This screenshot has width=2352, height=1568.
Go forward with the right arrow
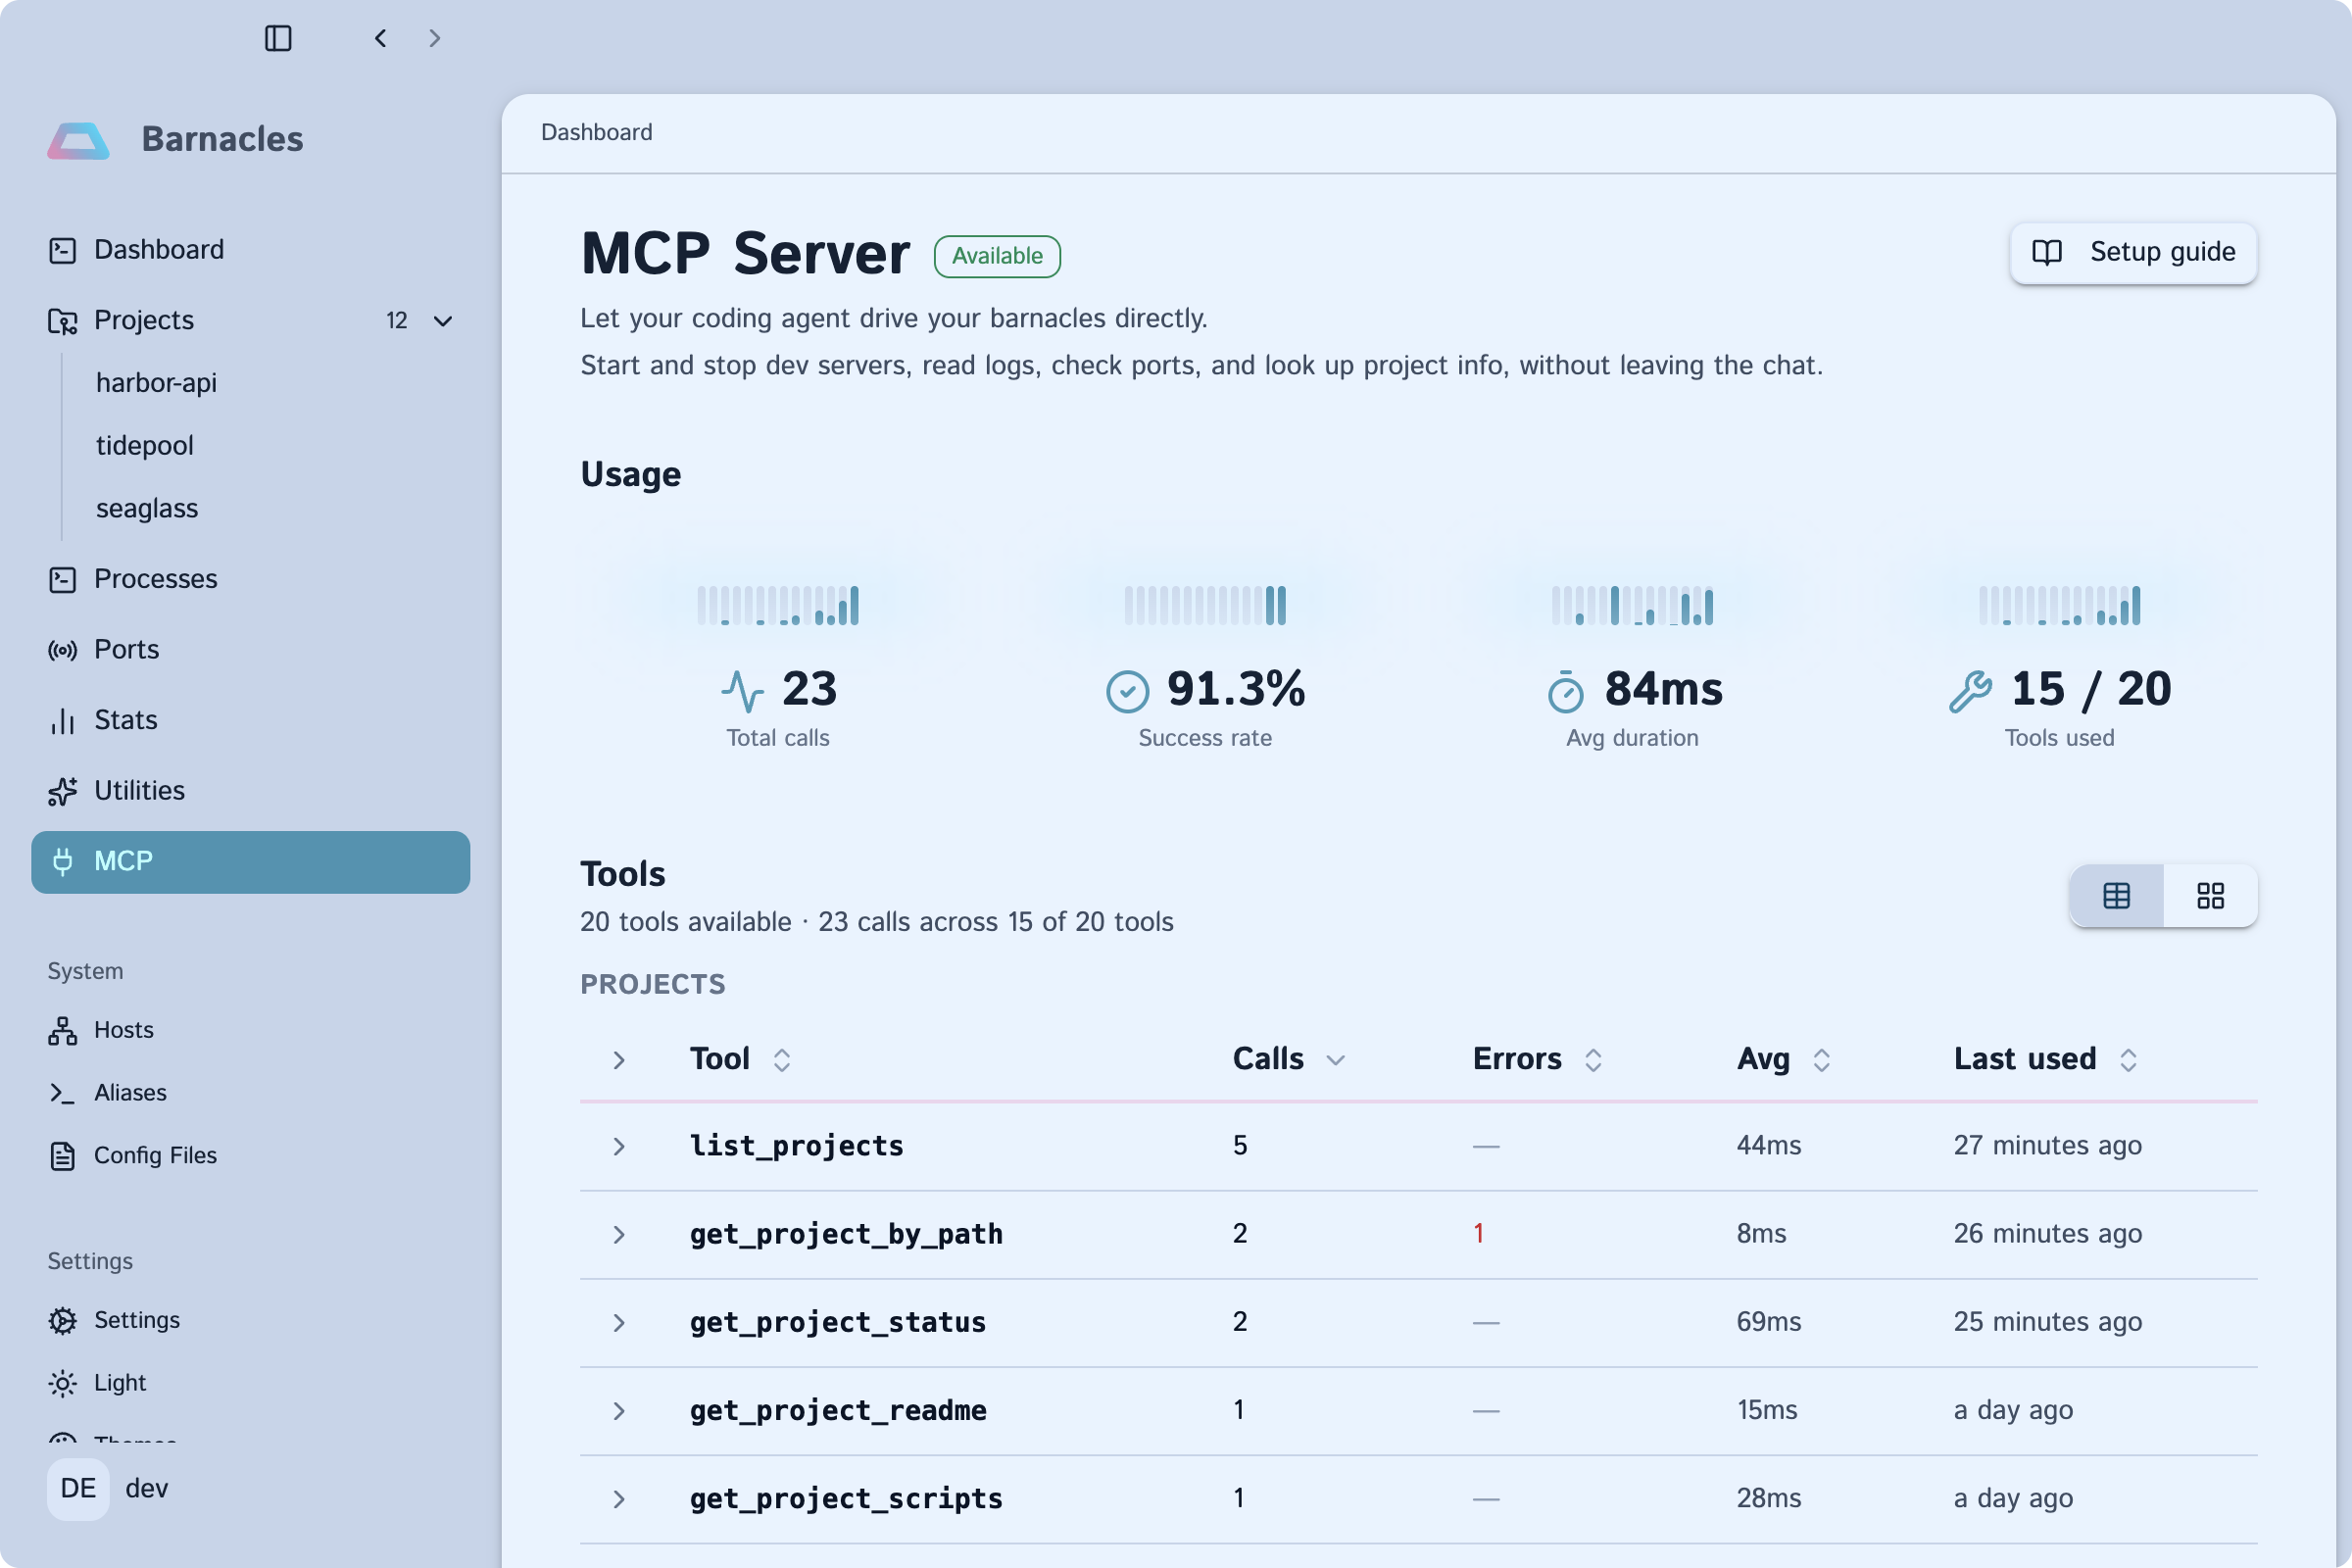click(x=434, y=38)
